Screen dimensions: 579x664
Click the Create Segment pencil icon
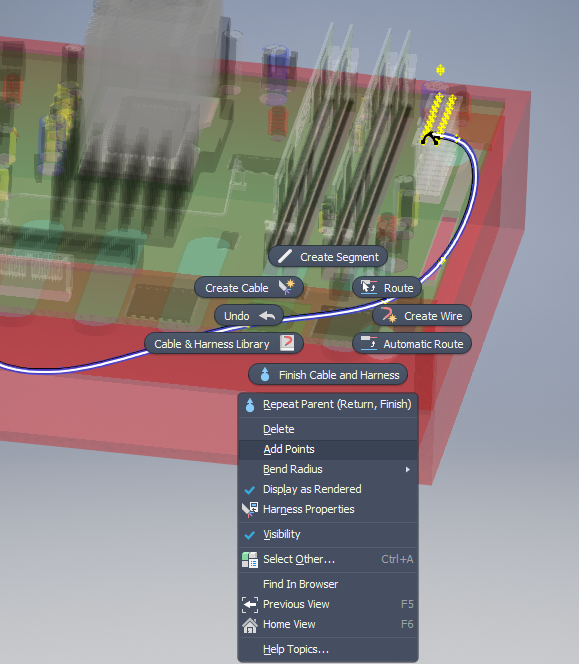pyautogui.click(x=285, y=256)
